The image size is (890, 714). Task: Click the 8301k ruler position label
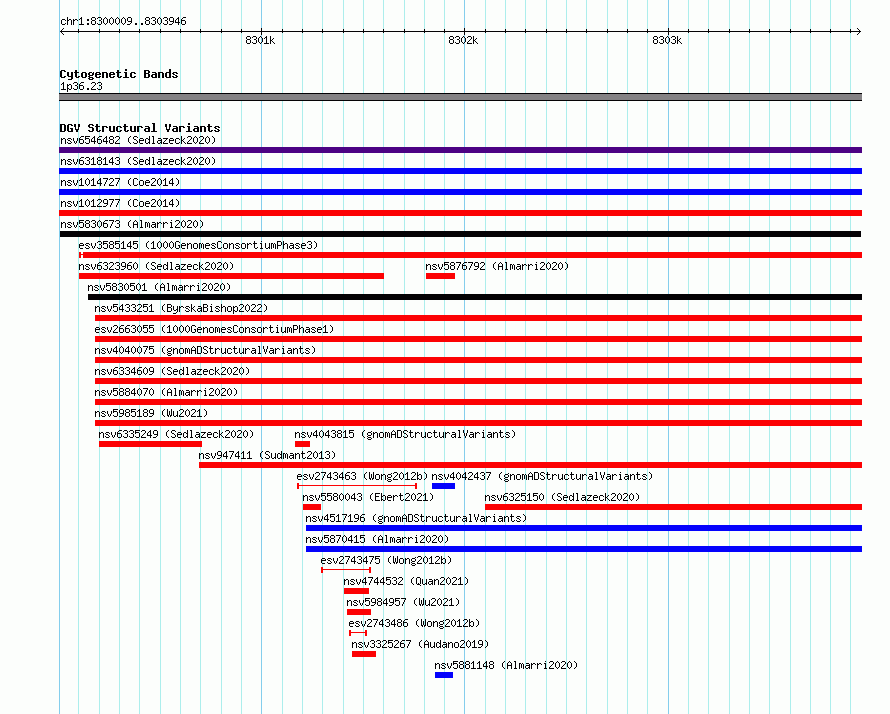click(x=260, y=40)
